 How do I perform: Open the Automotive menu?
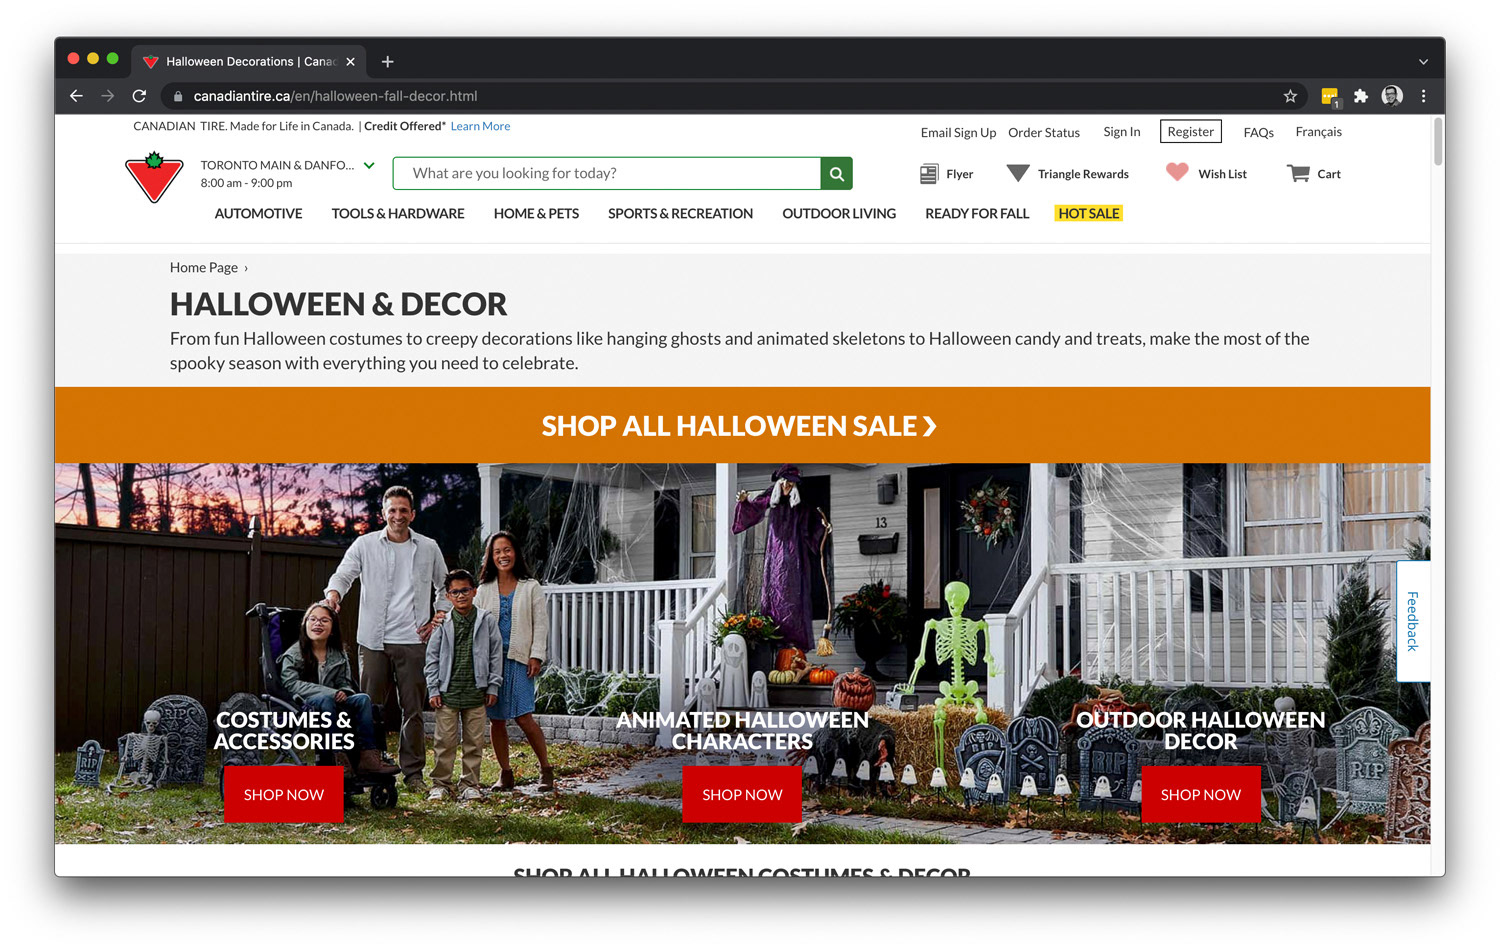pyautogui.click(x=258, y=213)
